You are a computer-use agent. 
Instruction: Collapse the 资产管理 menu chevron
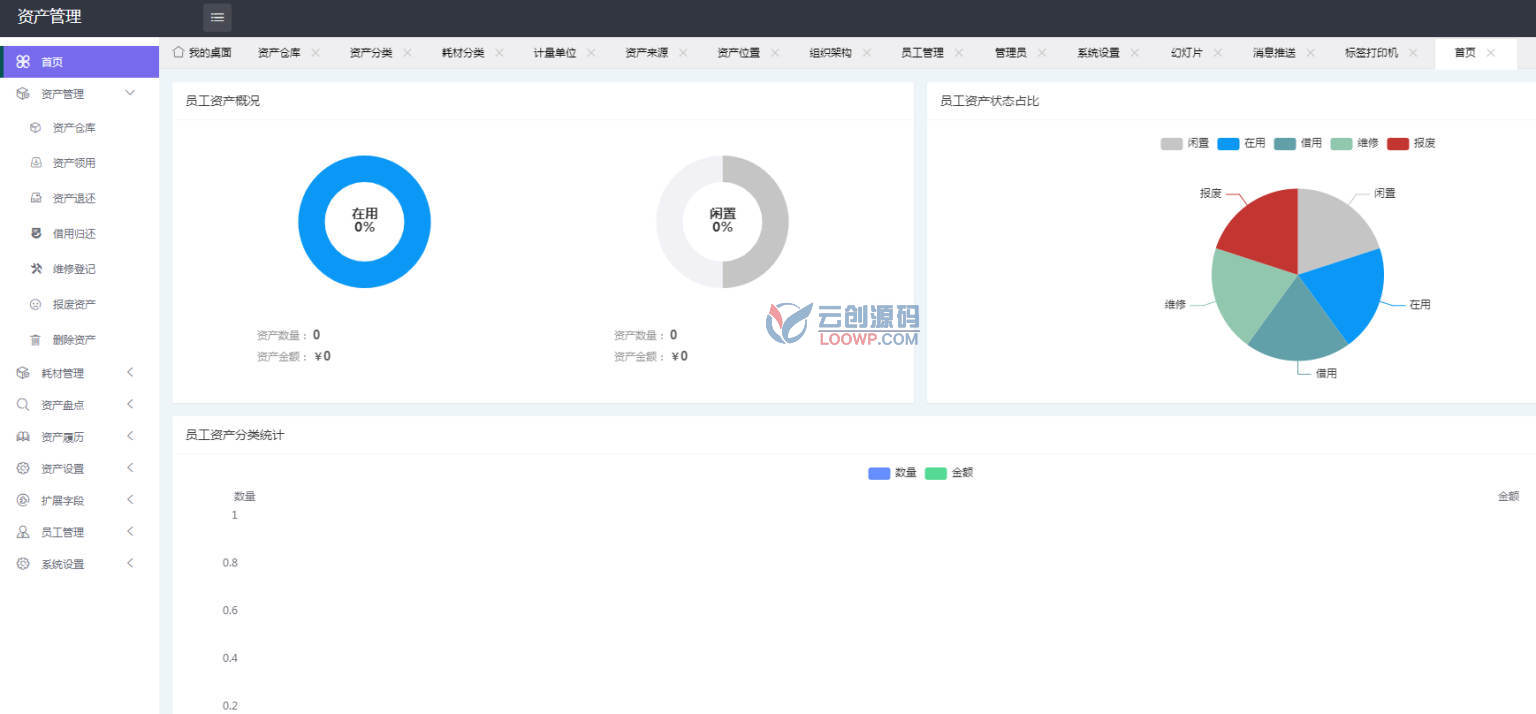[129, 93]
